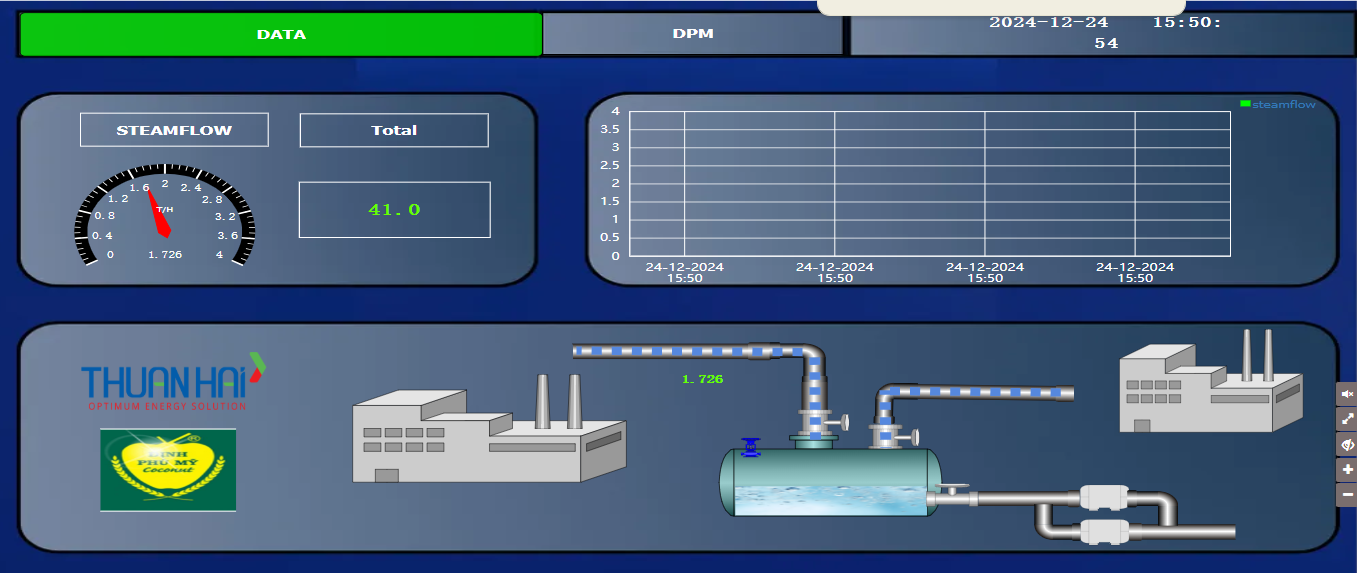Zoom out with the minus button
The height and width of the screenshot is (573, 1357).
(x=1346, y=495)
